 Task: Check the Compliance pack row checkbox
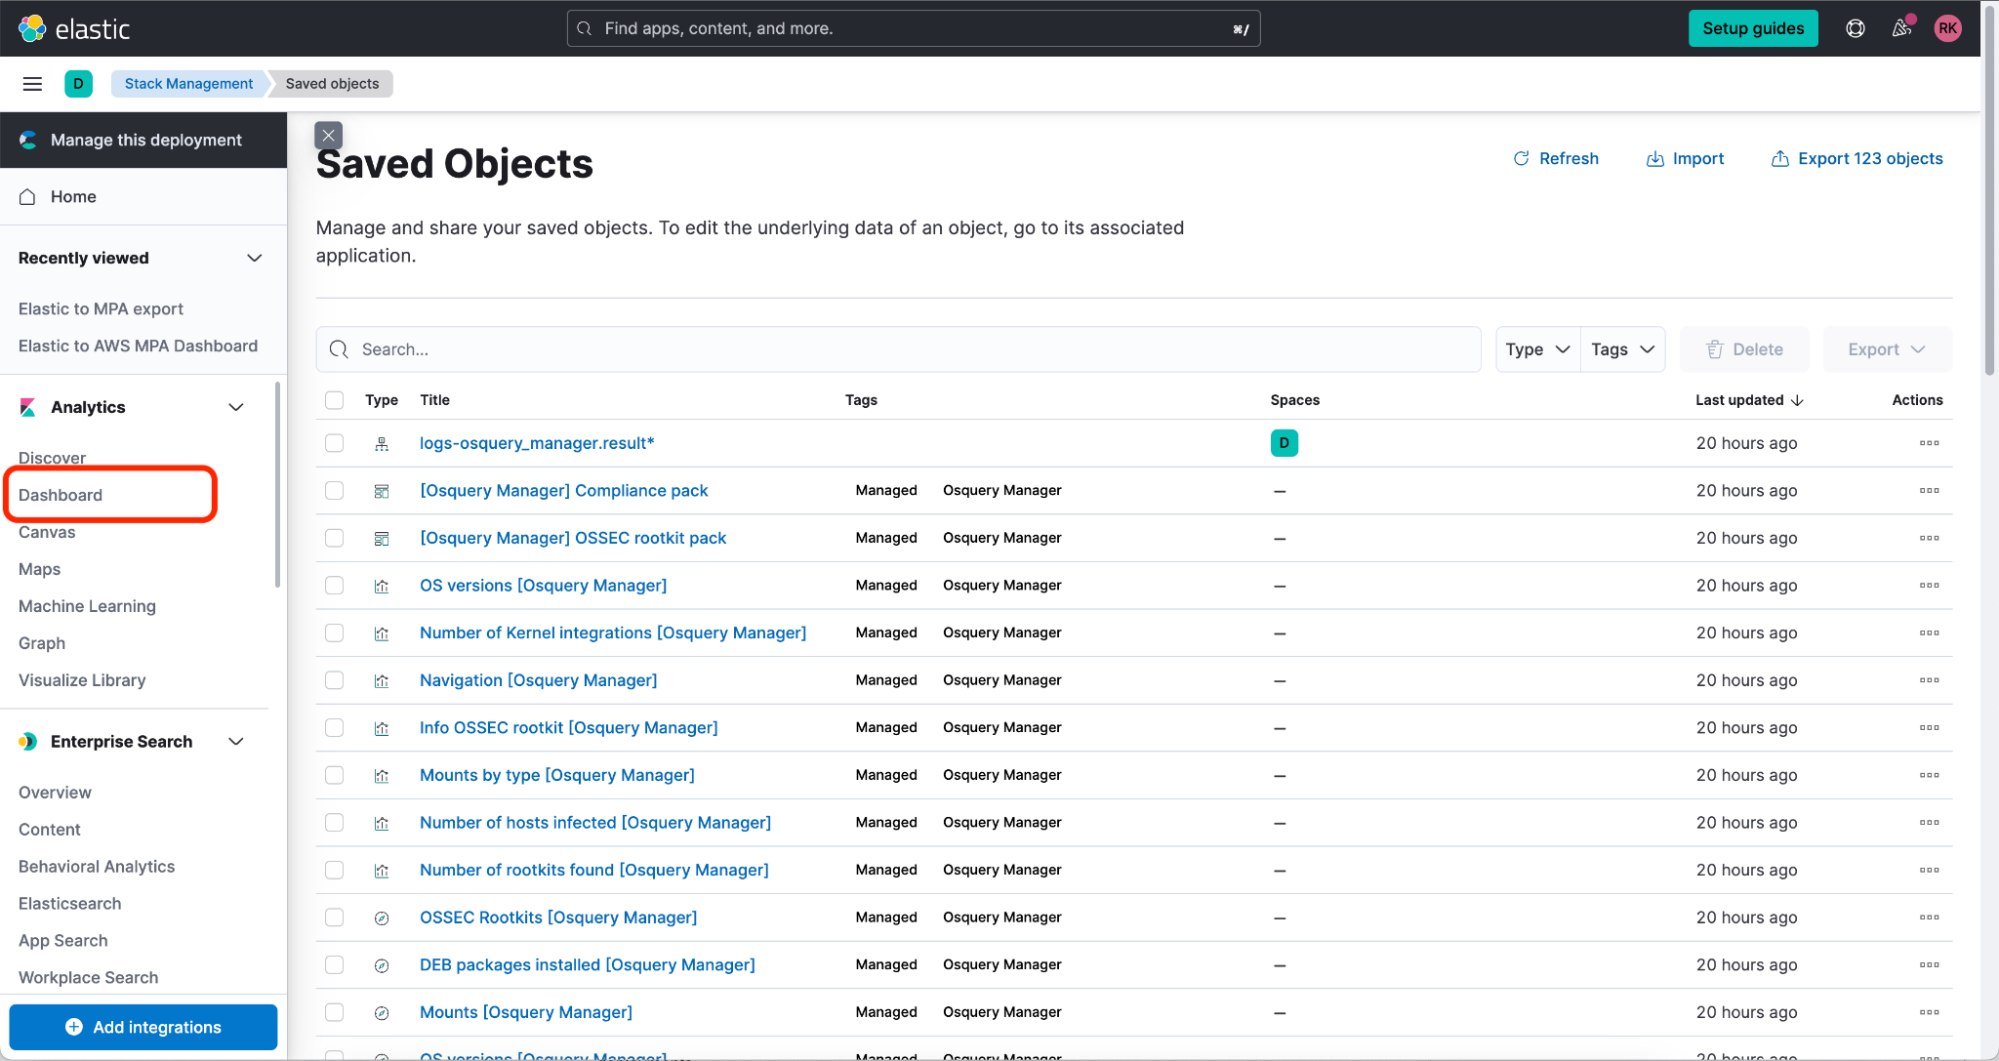coord(334,491)
